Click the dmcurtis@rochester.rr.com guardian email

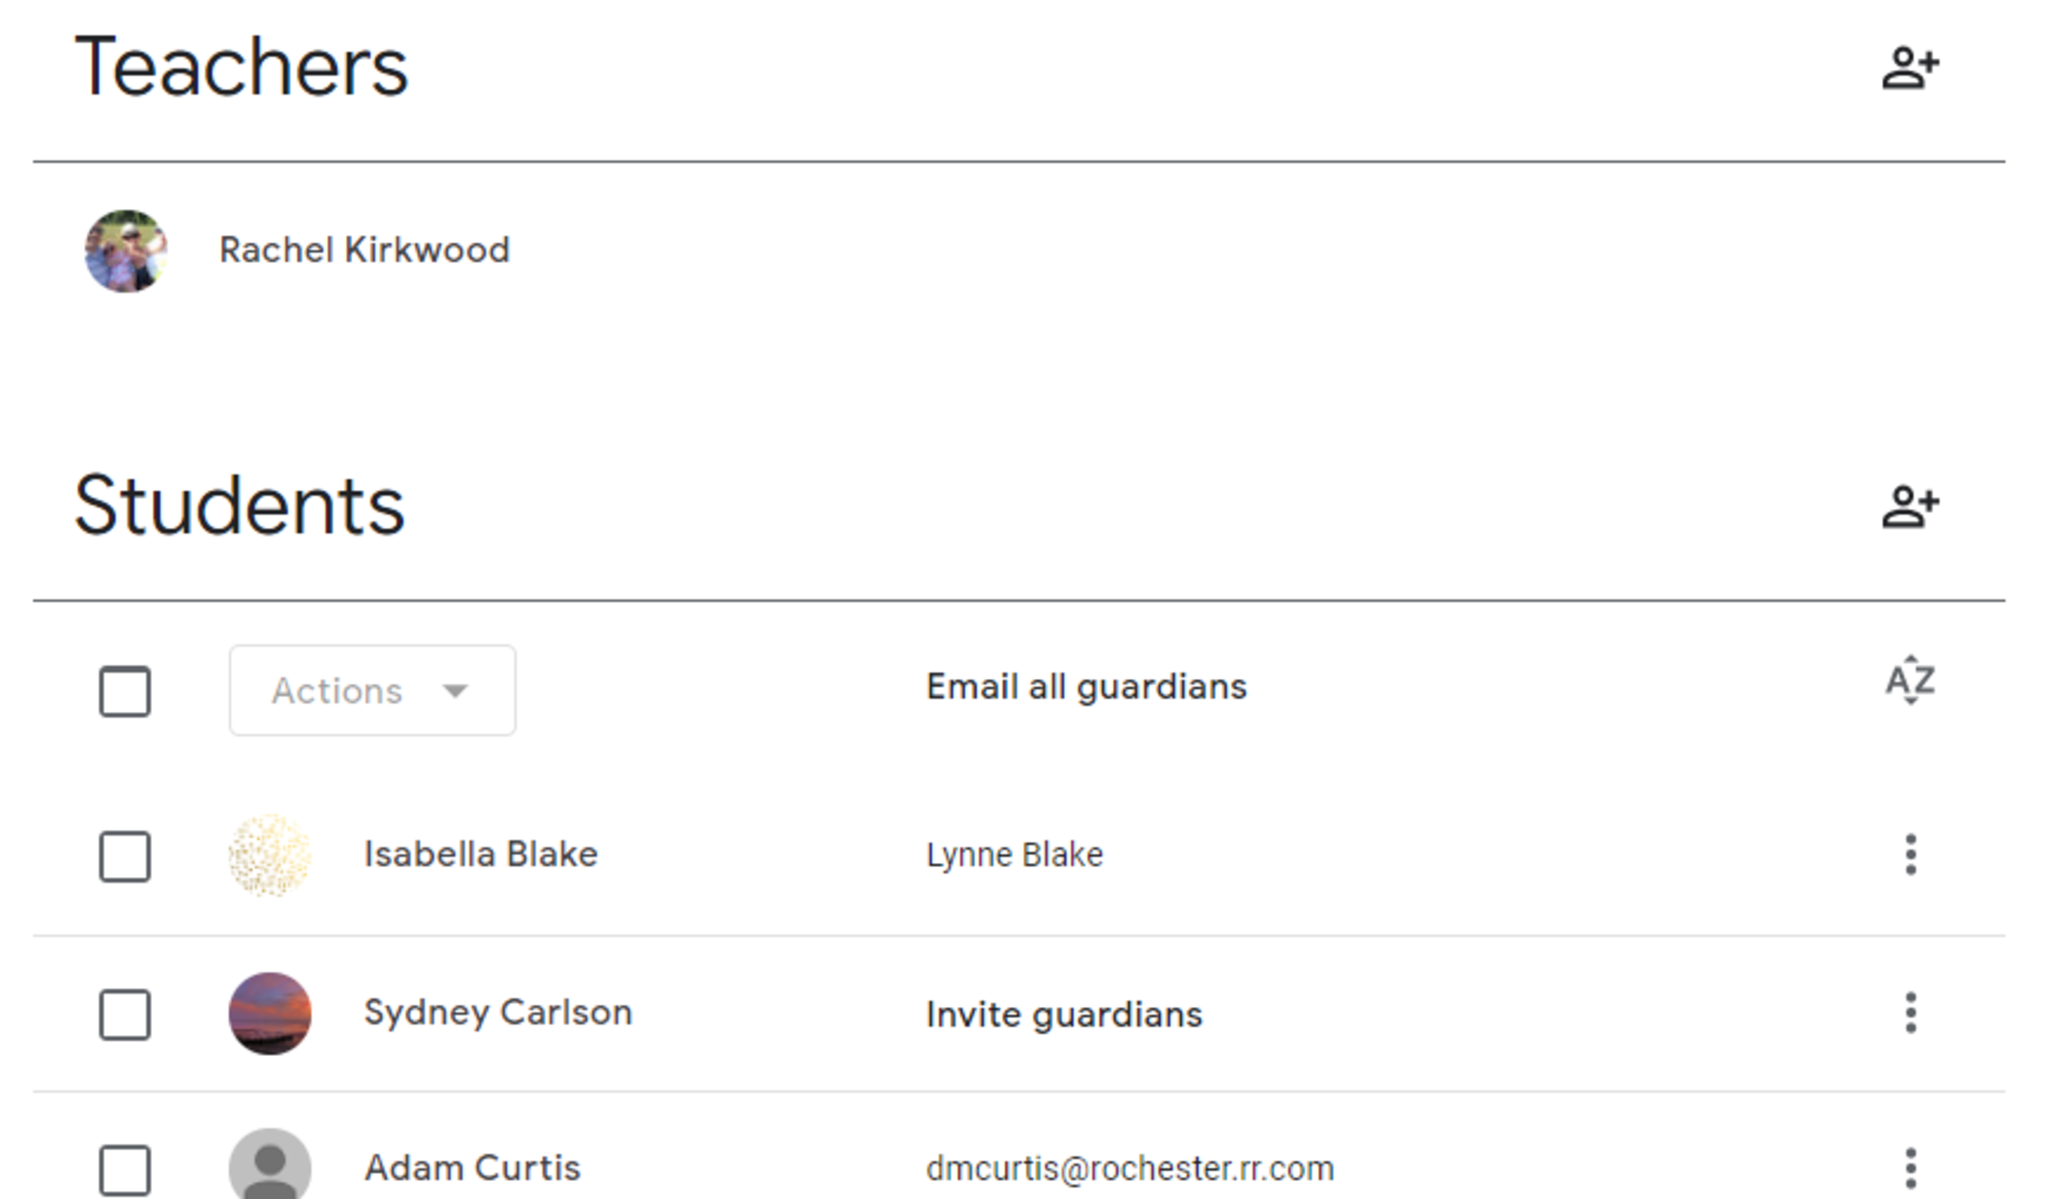1129,1168
